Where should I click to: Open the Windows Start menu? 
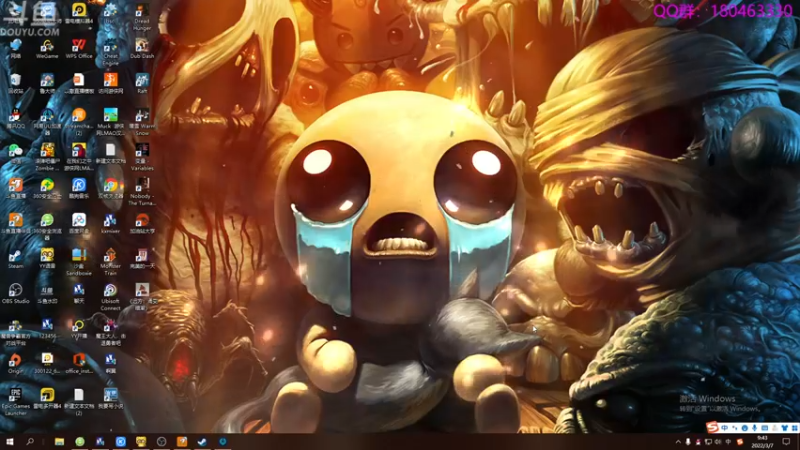[9, 441]
